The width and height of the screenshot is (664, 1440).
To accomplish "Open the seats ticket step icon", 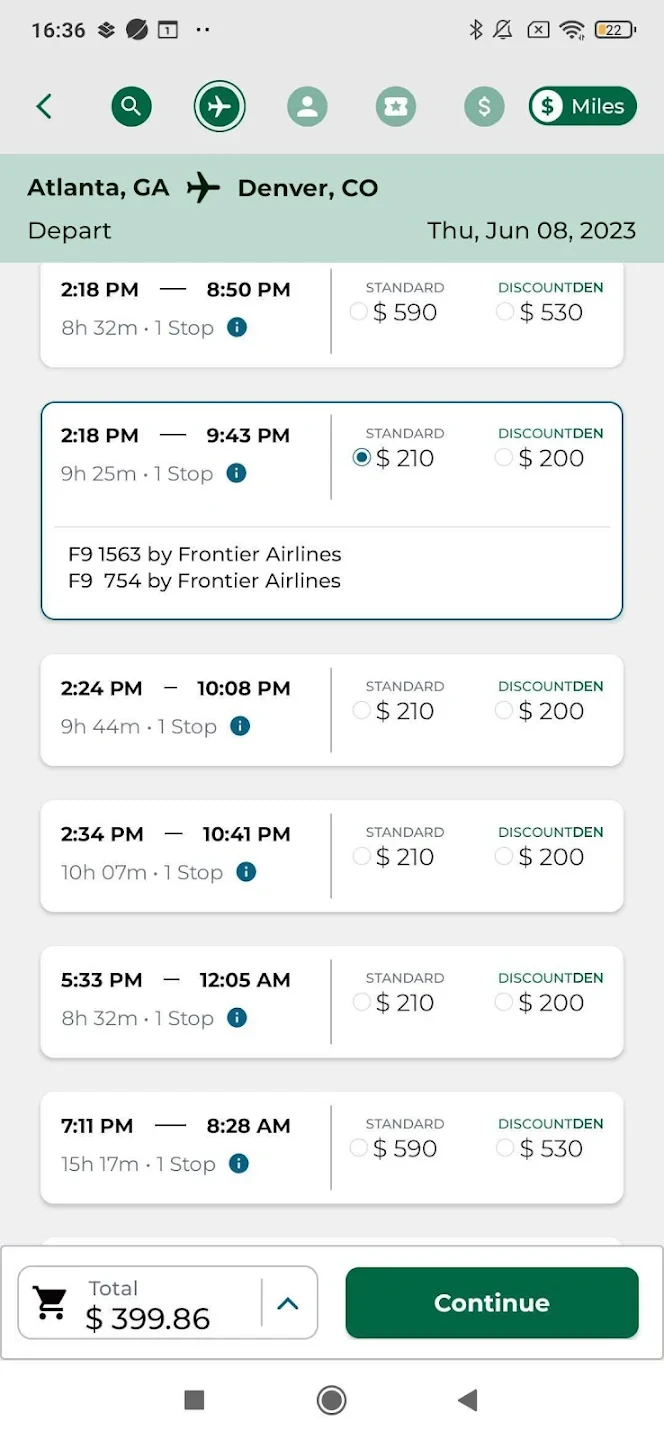I will [x=396, y=107].
